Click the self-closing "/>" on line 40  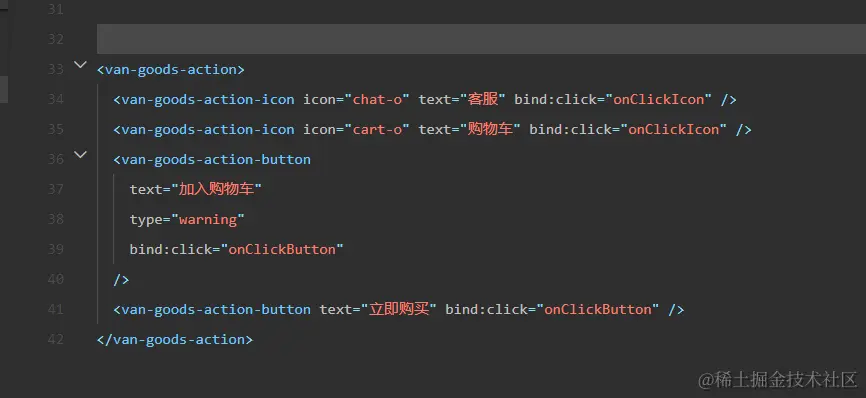(121, 279)
